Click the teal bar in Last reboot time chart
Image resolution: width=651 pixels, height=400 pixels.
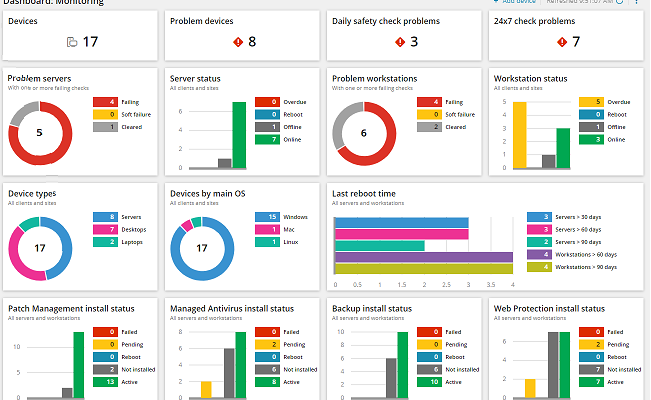[x=379, y=245]
